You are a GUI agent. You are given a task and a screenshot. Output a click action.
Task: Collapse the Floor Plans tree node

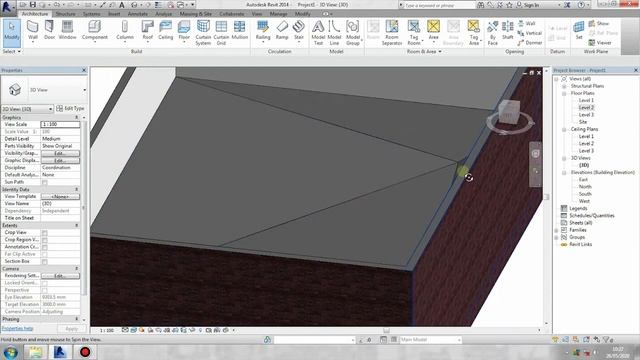coord(564,93)
